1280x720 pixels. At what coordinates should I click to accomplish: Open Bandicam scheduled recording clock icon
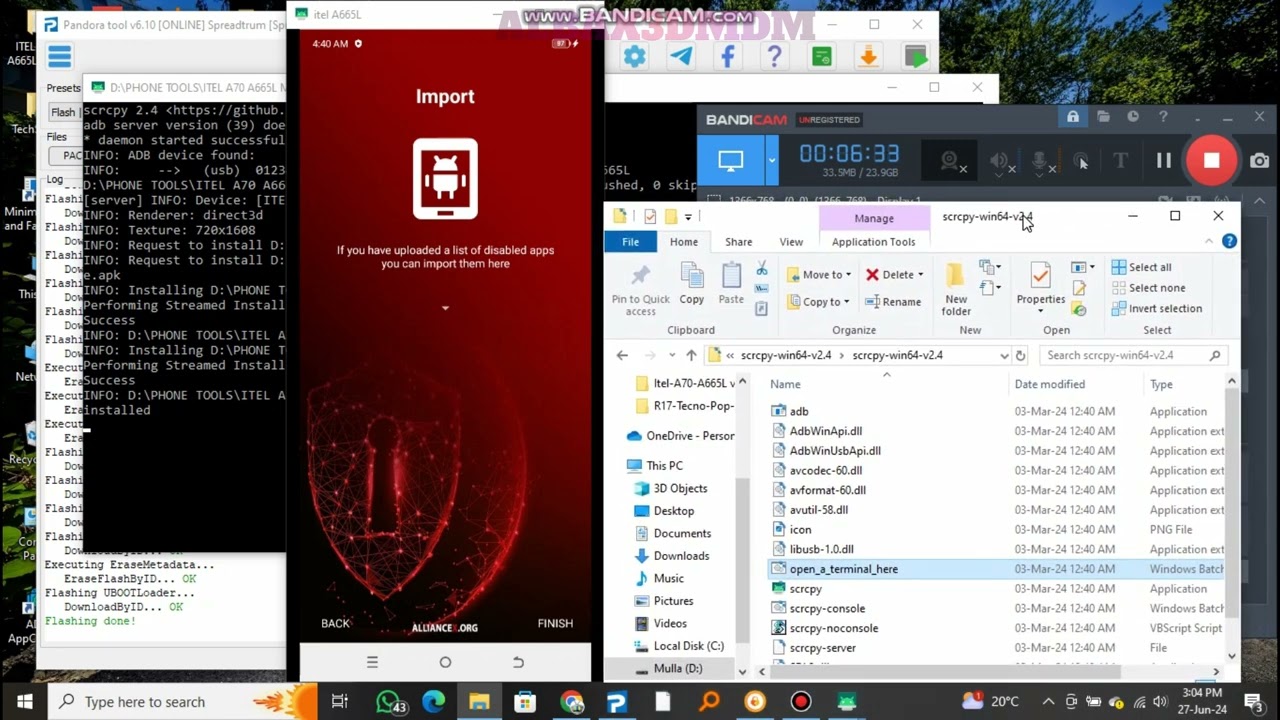point(1133,117)
